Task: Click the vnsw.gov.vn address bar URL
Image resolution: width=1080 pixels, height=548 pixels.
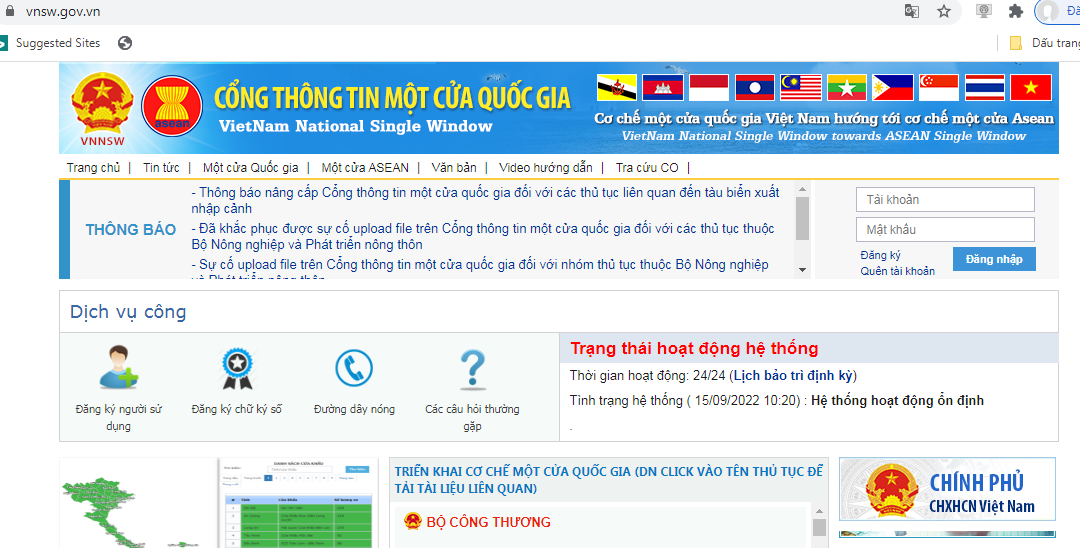Action: coord(63,11)
